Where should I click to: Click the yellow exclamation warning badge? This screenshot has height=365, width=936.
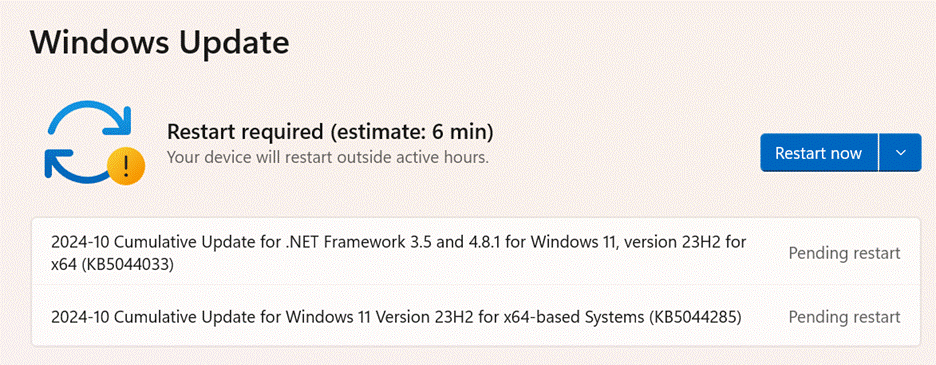[x=125, y=164]
